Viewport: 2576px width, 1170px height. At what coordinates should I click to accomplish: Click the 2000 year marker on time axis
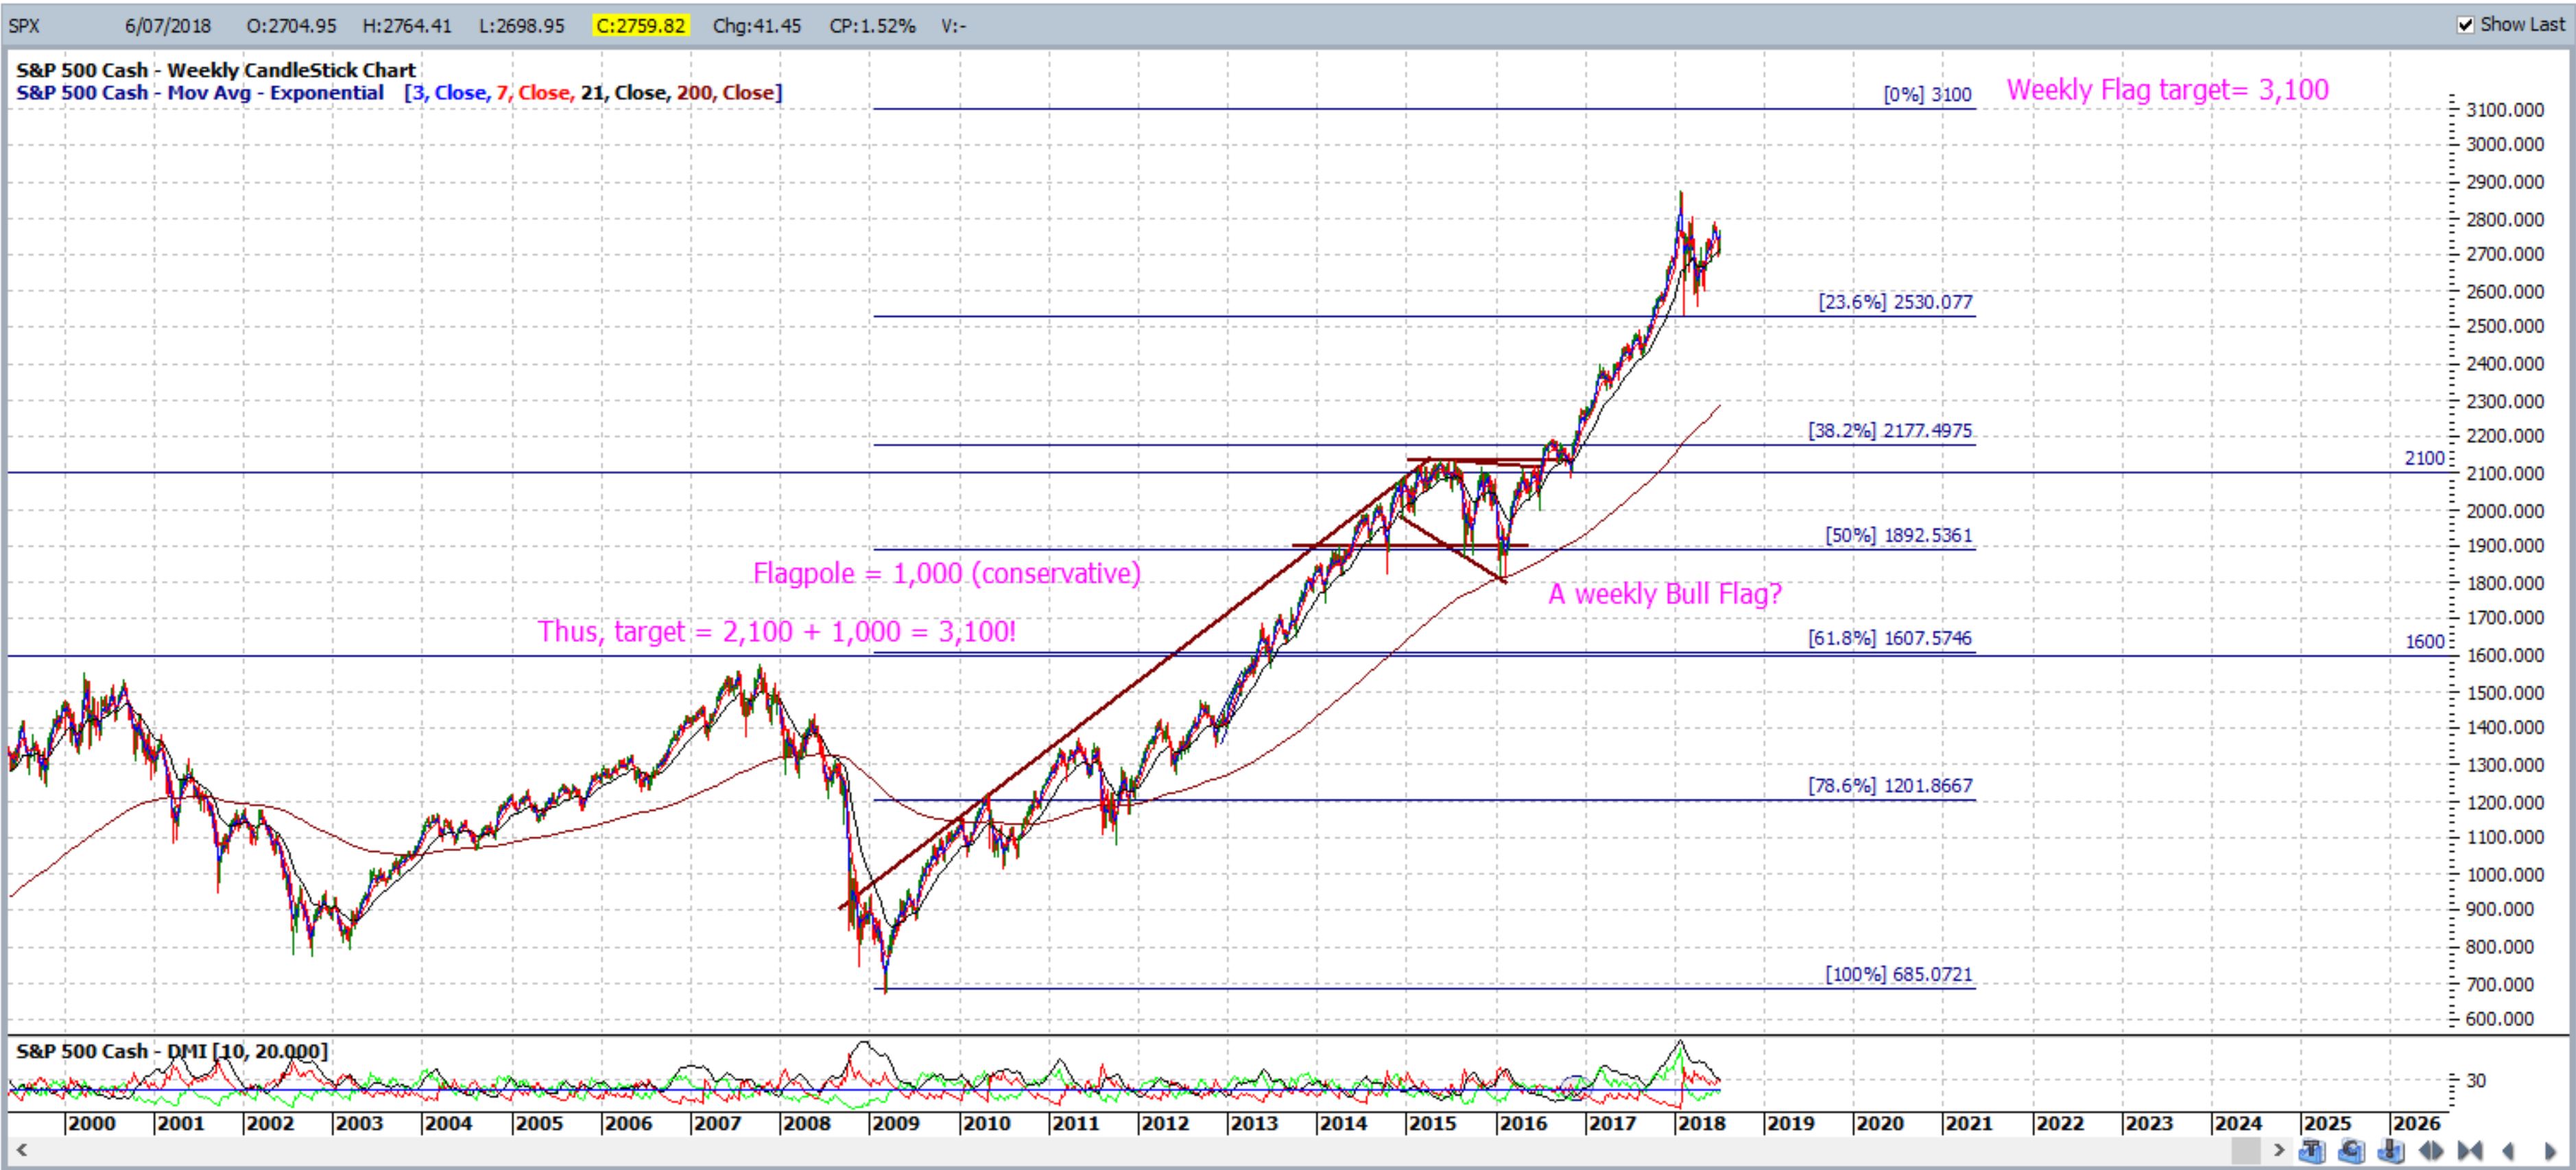91,1123
